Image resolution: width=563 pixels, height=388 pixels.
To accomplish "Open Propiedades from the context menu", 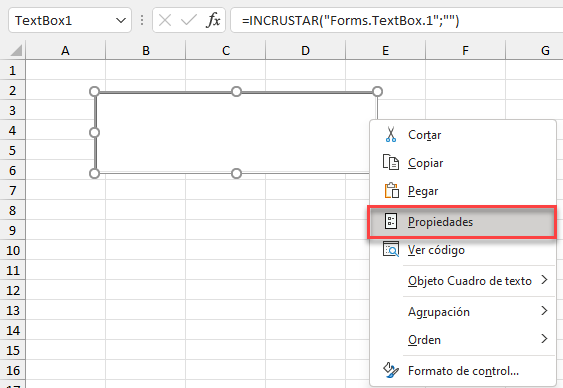I will [463, 222].
